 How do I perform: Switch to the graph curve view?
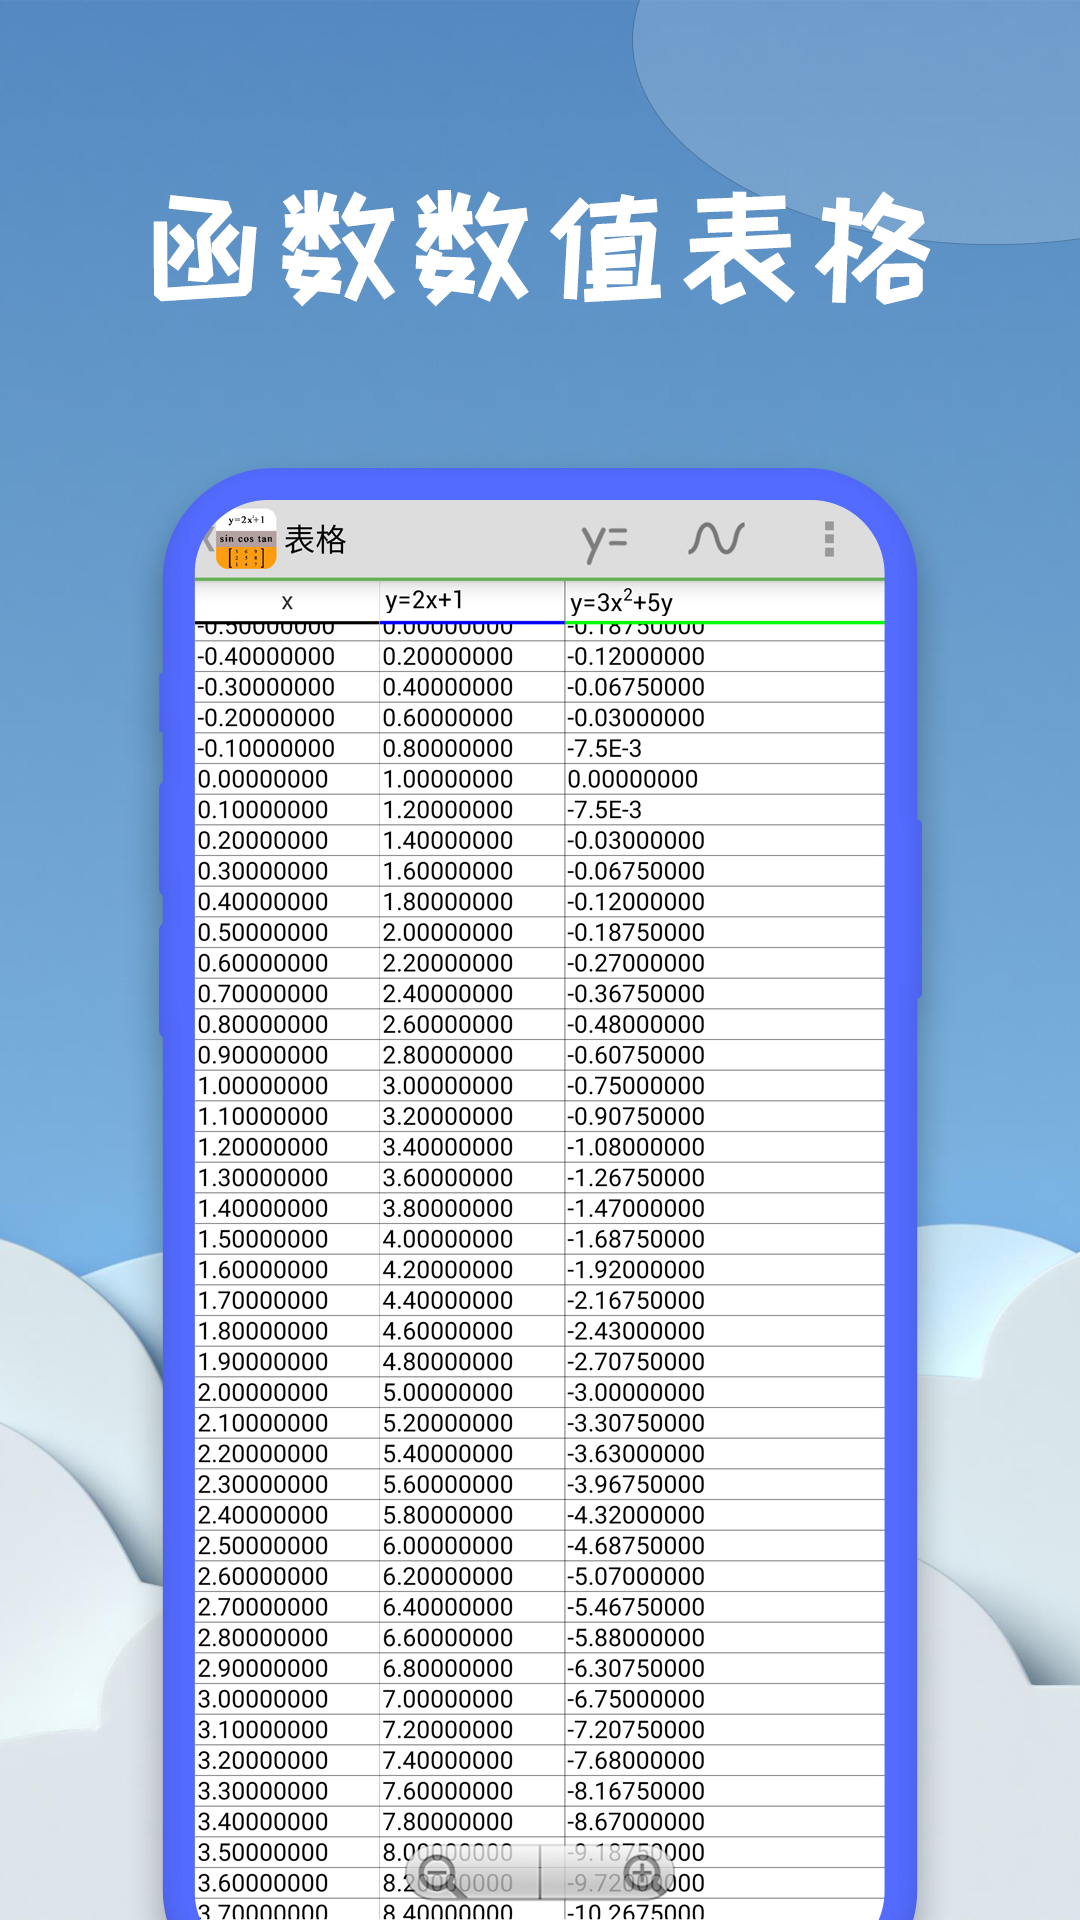pos(716,539)
